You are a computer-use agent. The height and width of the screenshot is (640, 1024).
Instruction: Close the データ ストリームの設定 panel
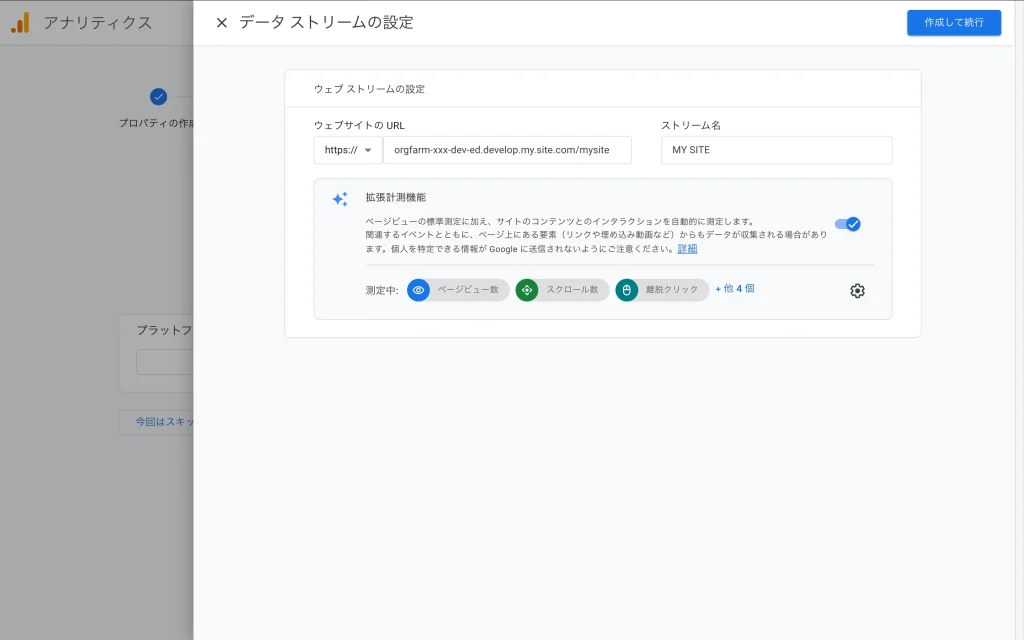pos(222,23)
